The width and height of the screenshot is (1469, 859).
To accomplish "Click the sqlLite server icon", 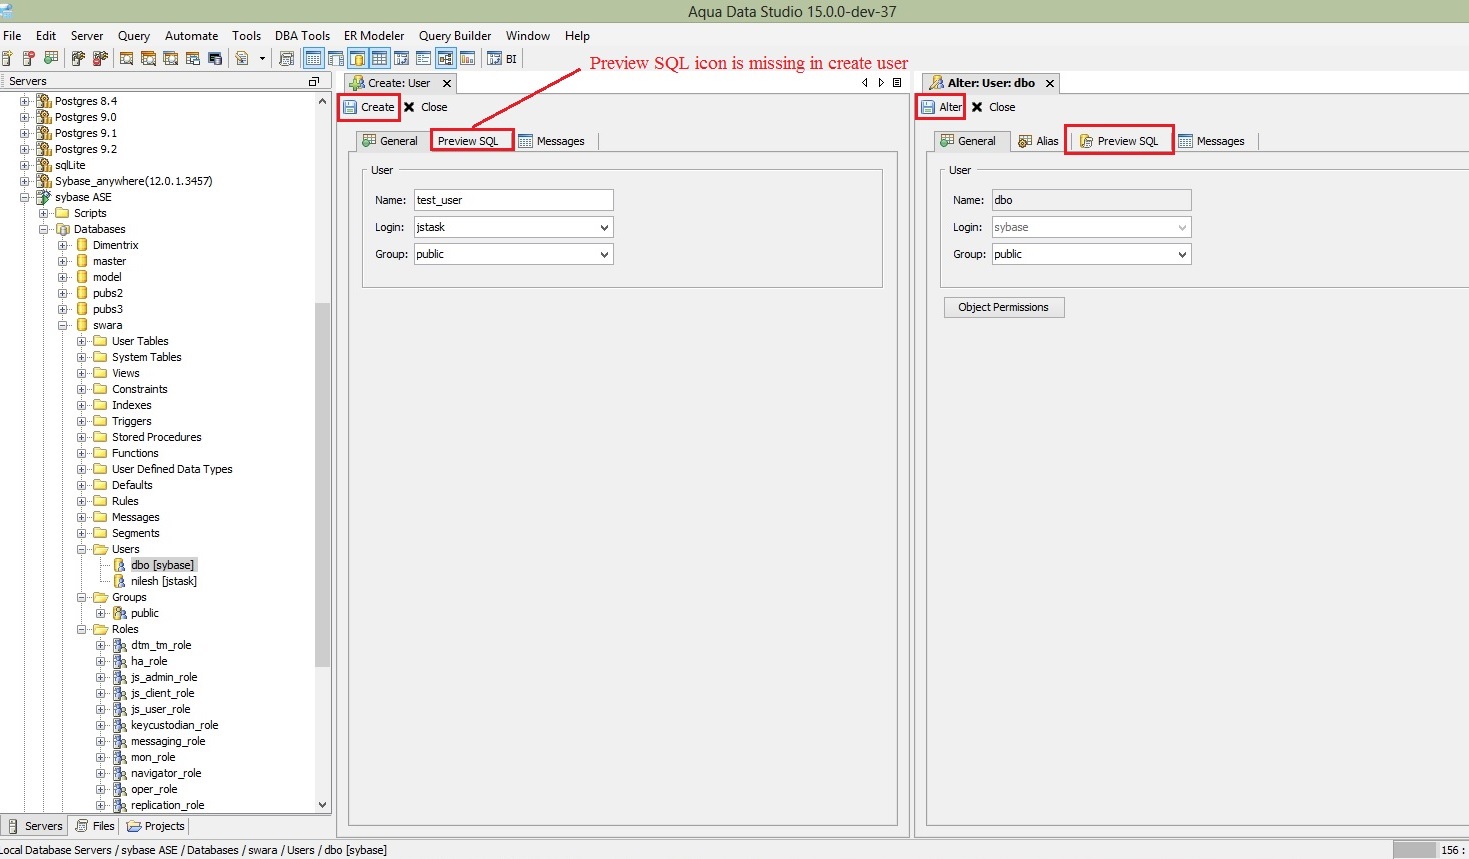I will click(44, 165).
